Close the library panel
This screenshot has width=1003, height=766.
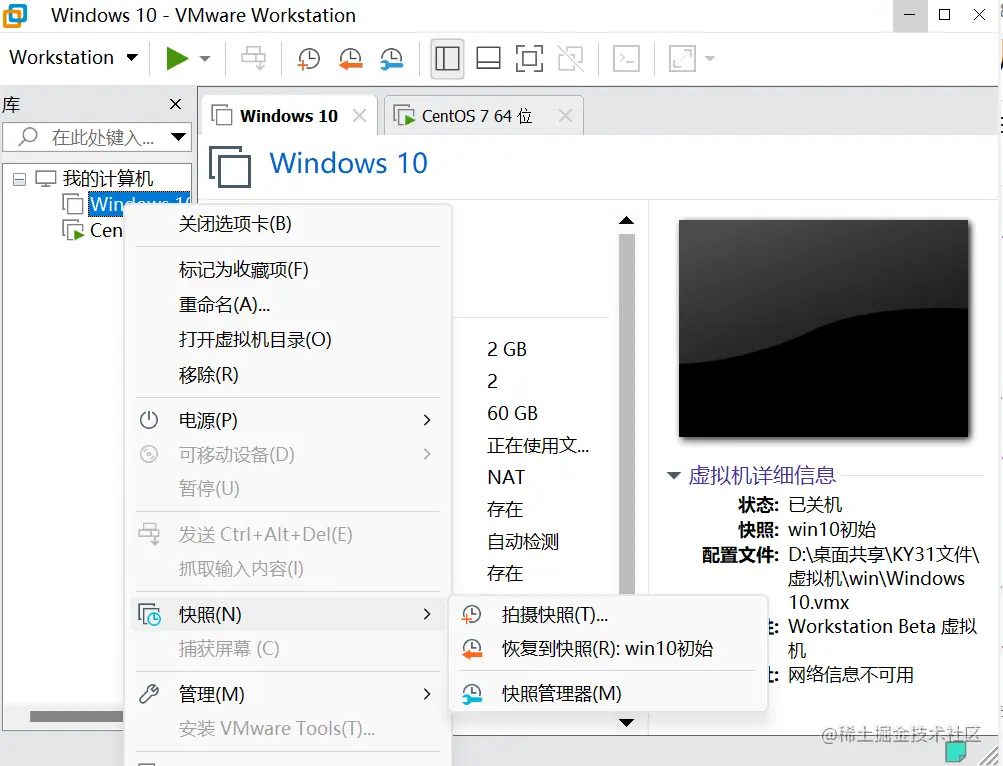coord(175,104)
